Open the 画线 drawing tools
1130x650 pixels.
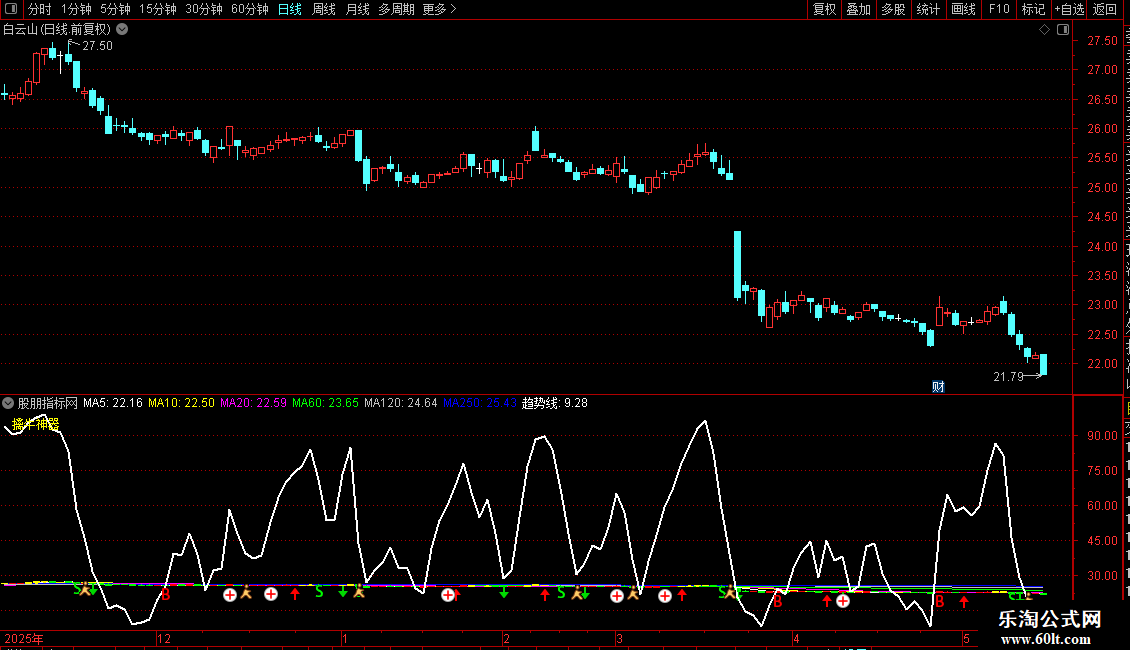click(x=963, y=9)
